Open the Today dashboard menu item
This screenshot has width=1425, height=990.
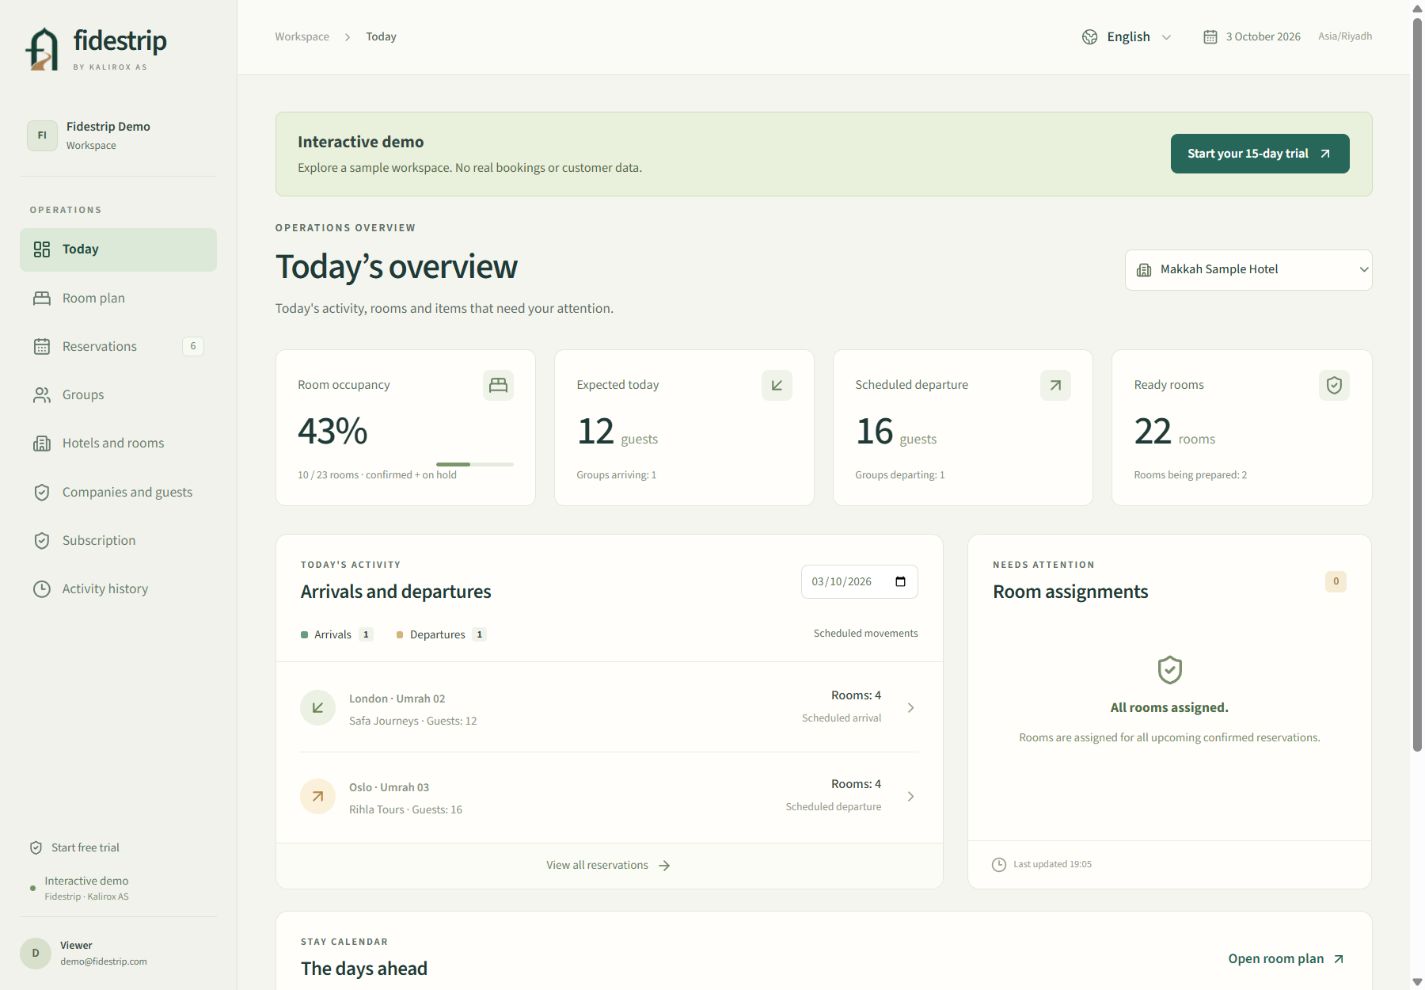pyautogui.click(x=118, y=249)
